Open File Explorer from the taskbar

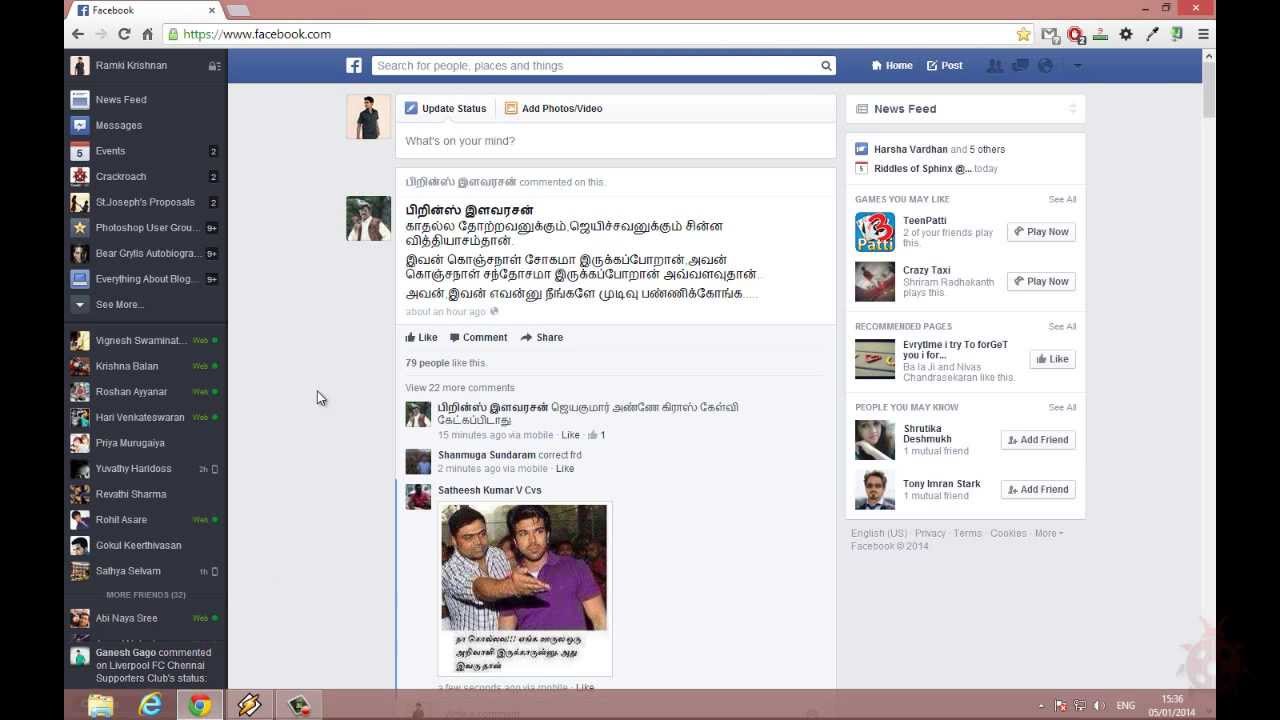click(101, 705)
